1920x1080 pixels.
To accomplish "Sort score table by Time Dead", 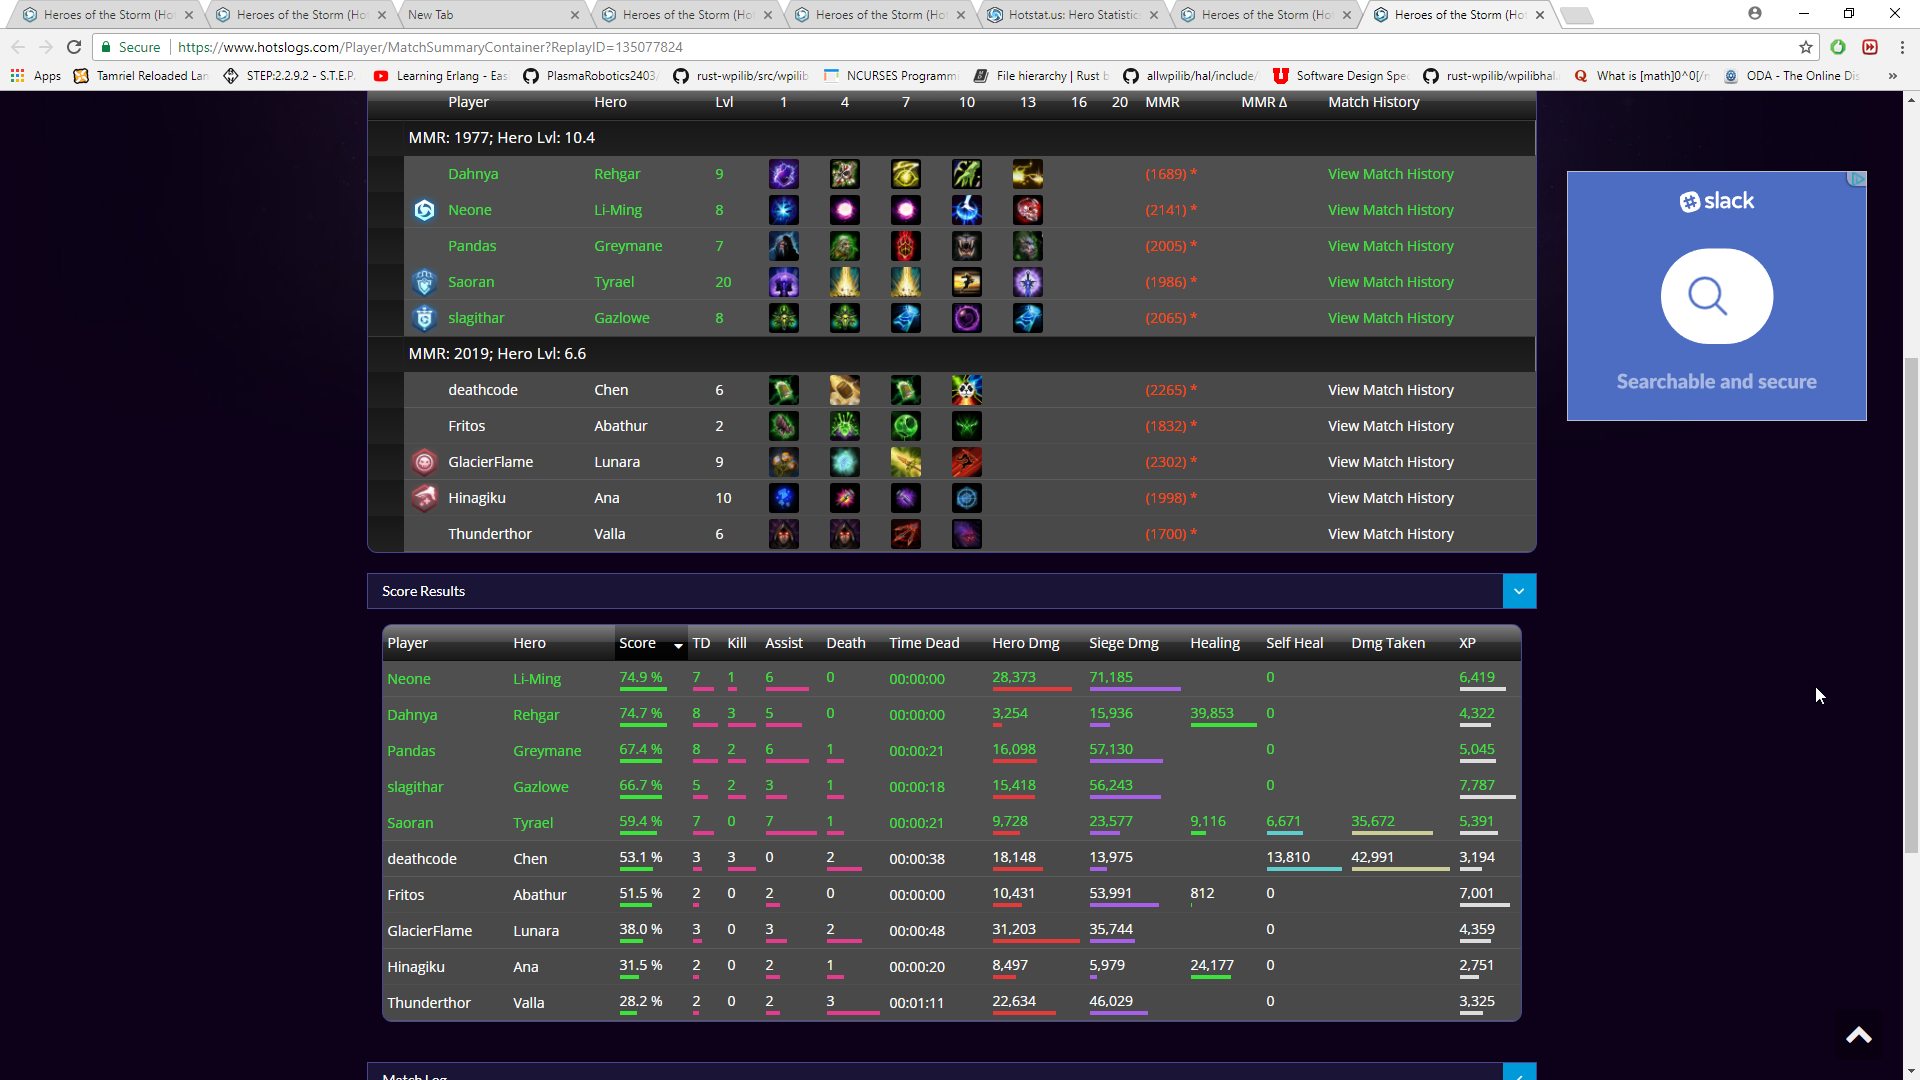I will pyautogui.click(x=924, y=643).
